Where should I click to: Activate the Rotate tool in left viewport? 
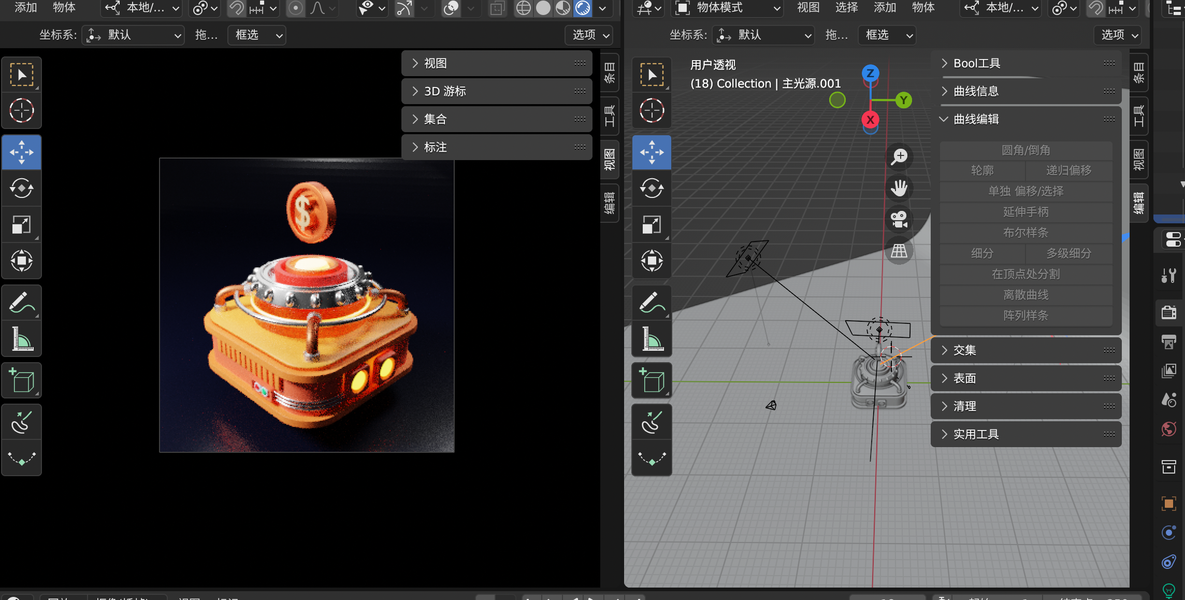point(21,188)
